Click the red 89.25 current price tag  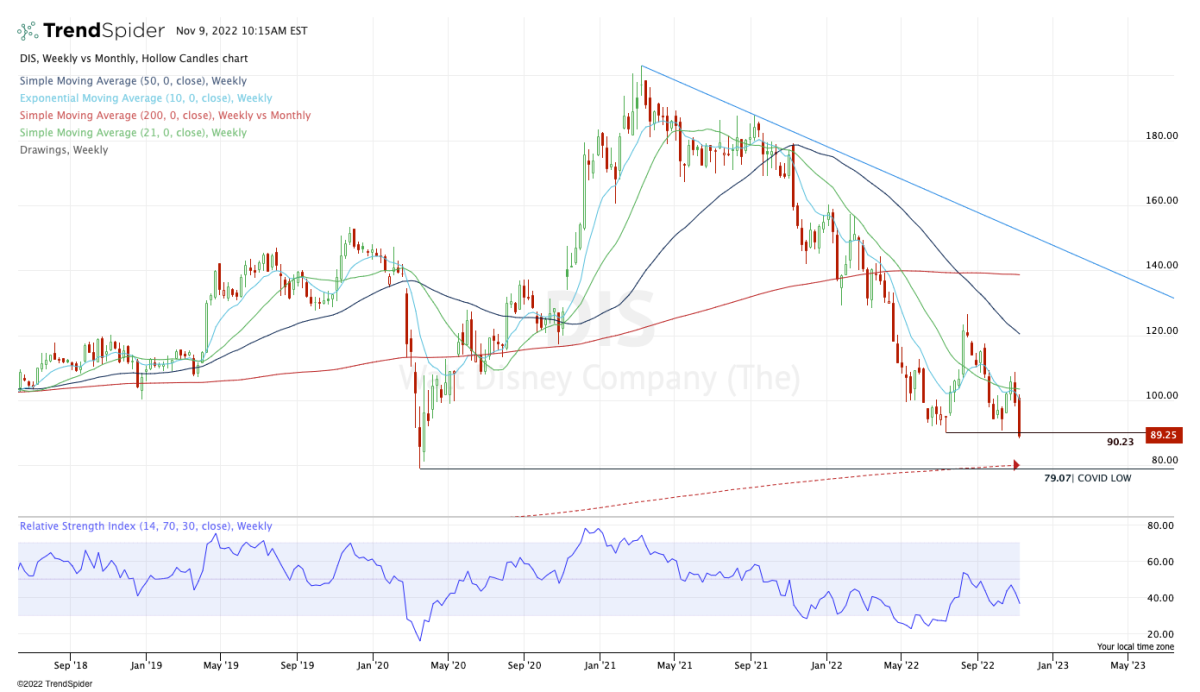(1166, 435)
